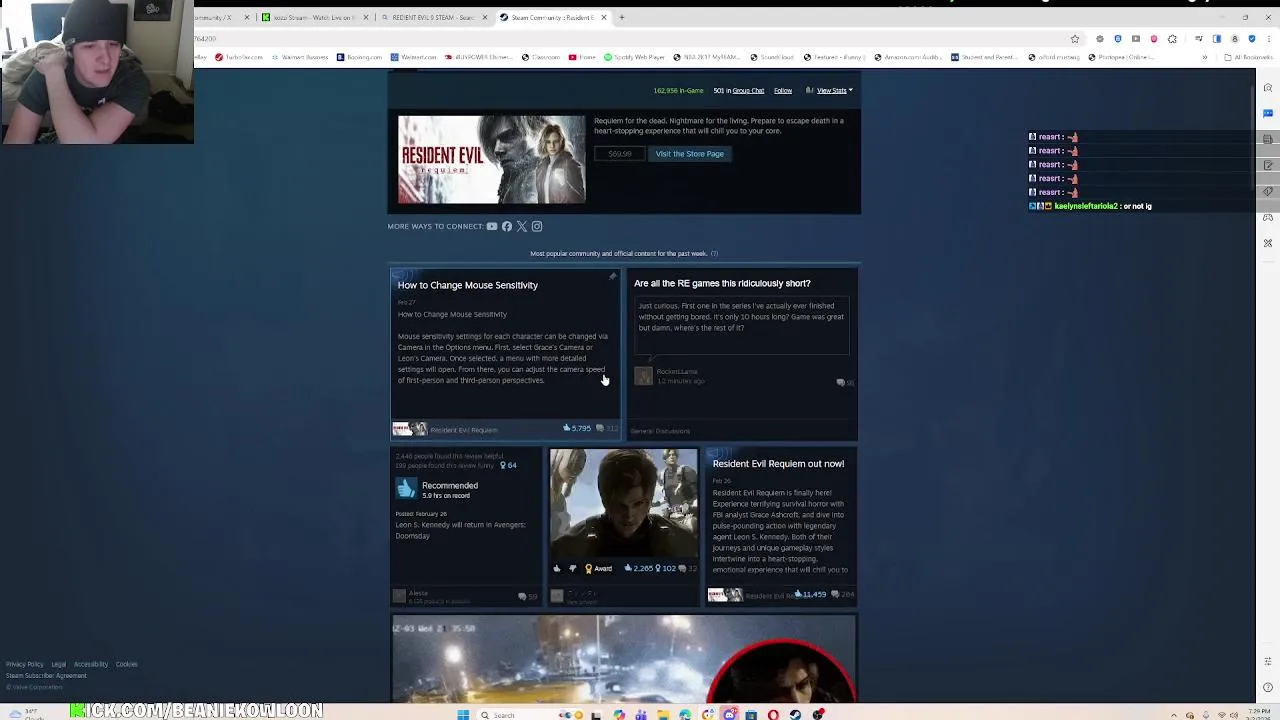
Task: Open the Walmart.com bookmark
Action: 411,57
